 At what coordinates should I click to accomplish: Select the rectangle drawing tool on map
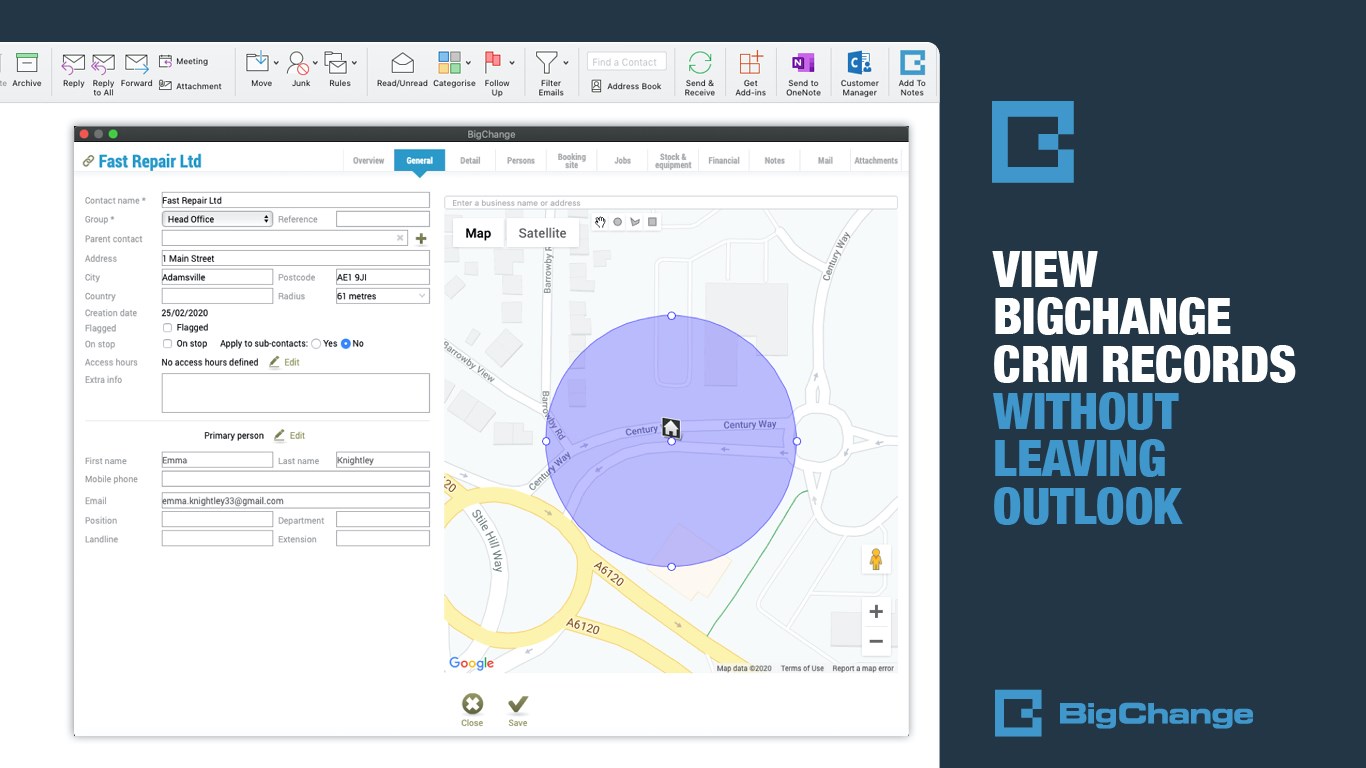652,222
